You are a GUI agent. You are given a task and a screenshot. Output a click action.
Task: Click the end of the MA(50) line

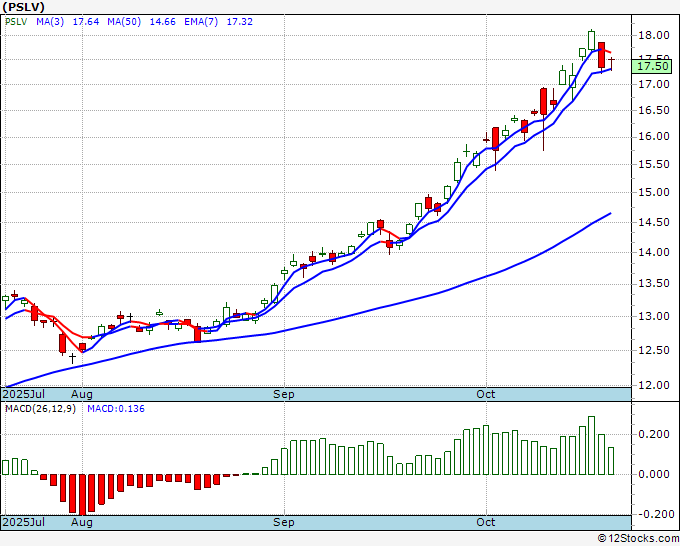[x=611, y=213]
